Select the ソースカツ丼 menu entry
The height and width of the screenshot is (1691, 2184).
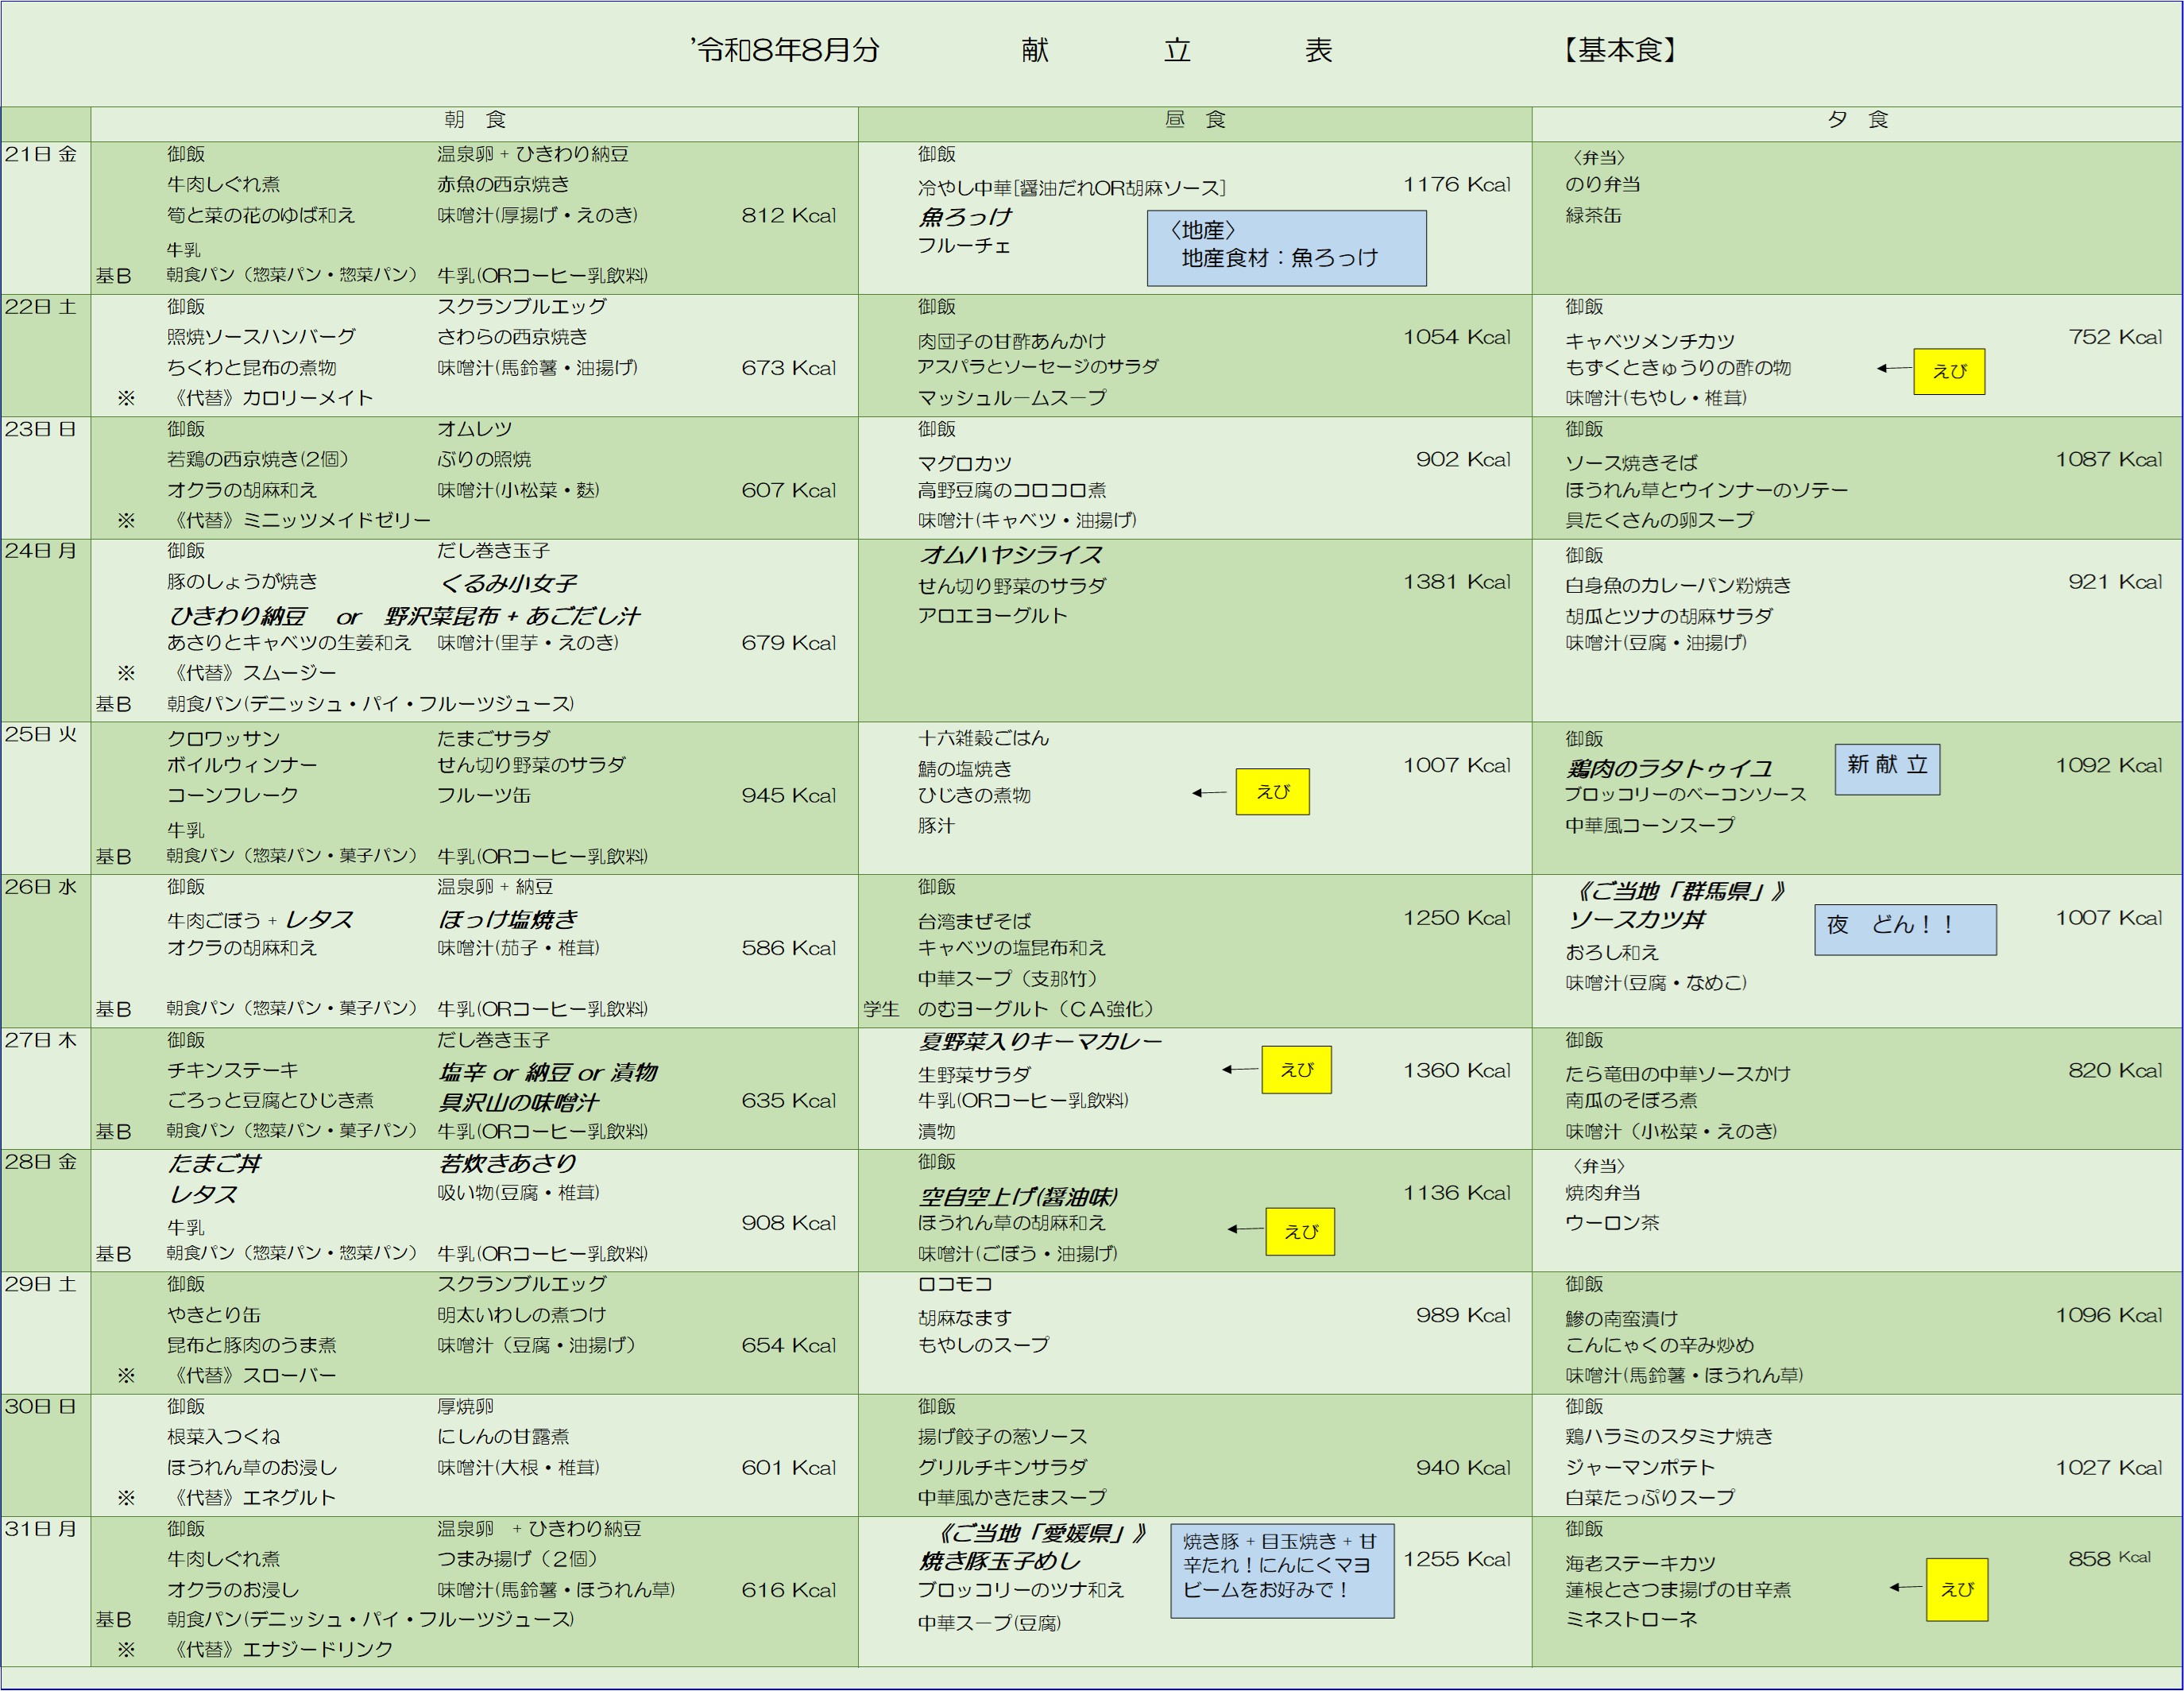pos(1636,920)
